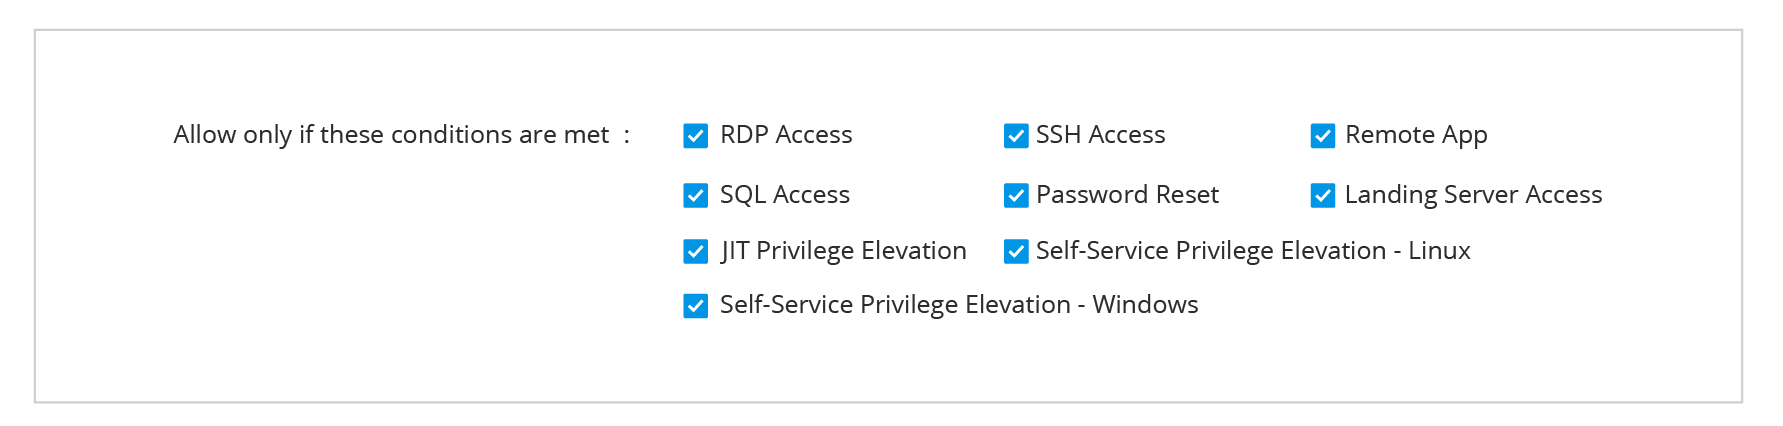Untick the SQL Access checkbox
The height and width of the screenshot is (426, 1783).
[x=696, y=196]
